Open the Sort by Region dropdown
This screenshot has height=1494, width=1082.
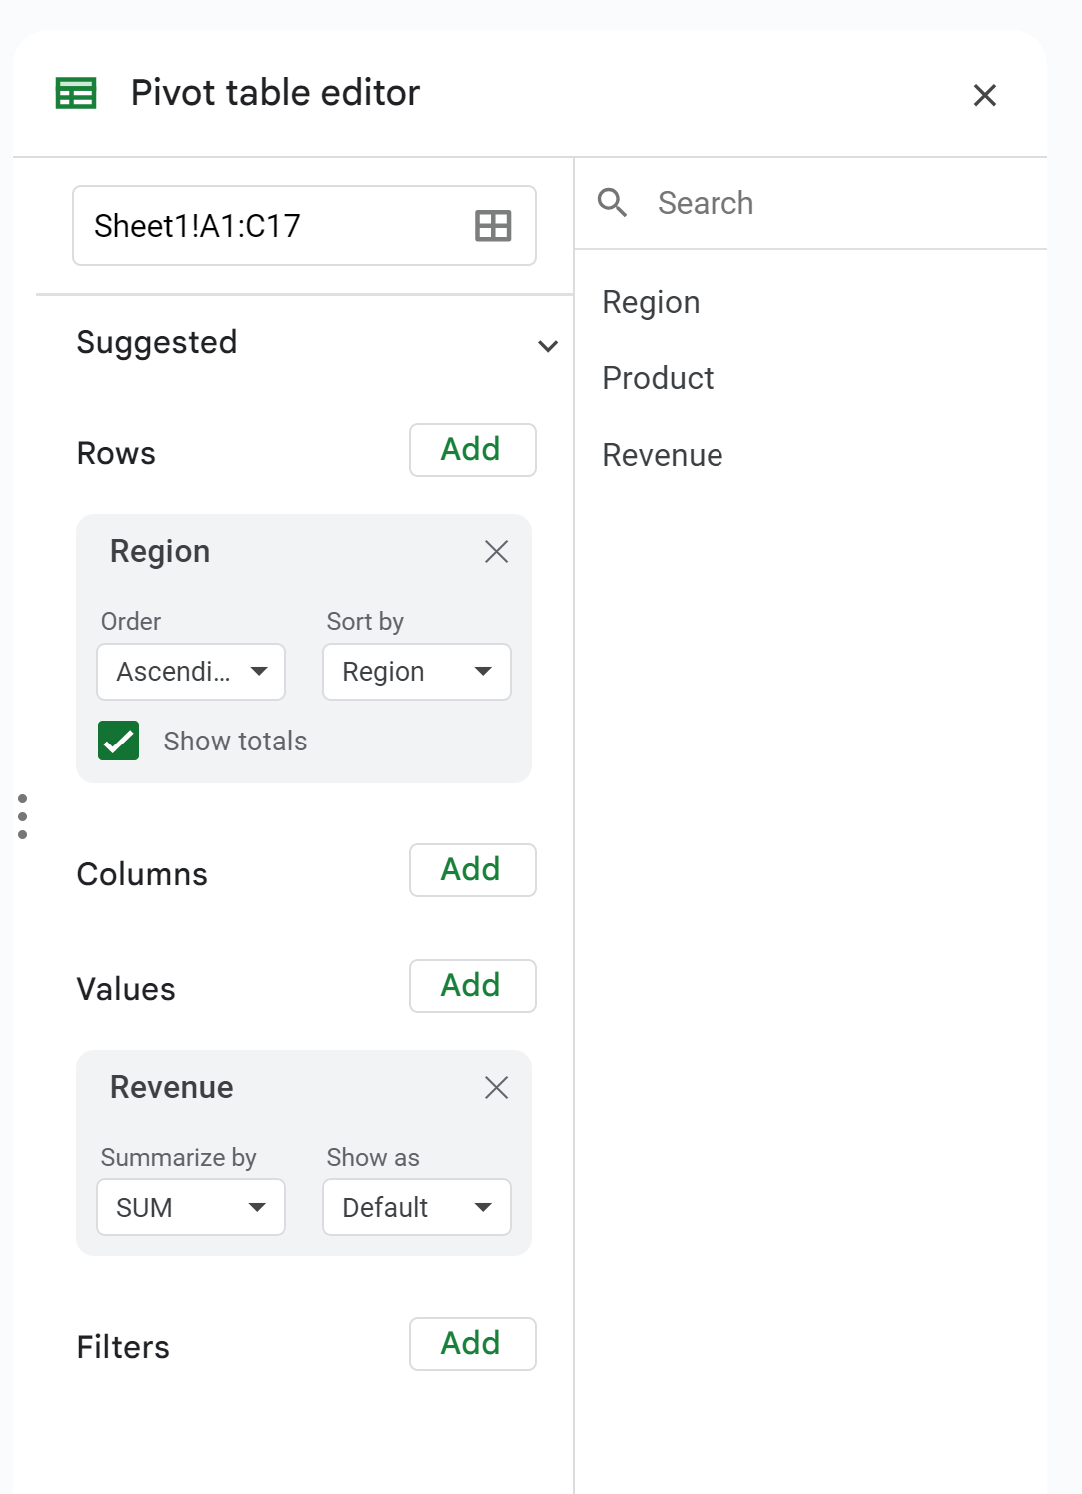[x=416, y=672]
